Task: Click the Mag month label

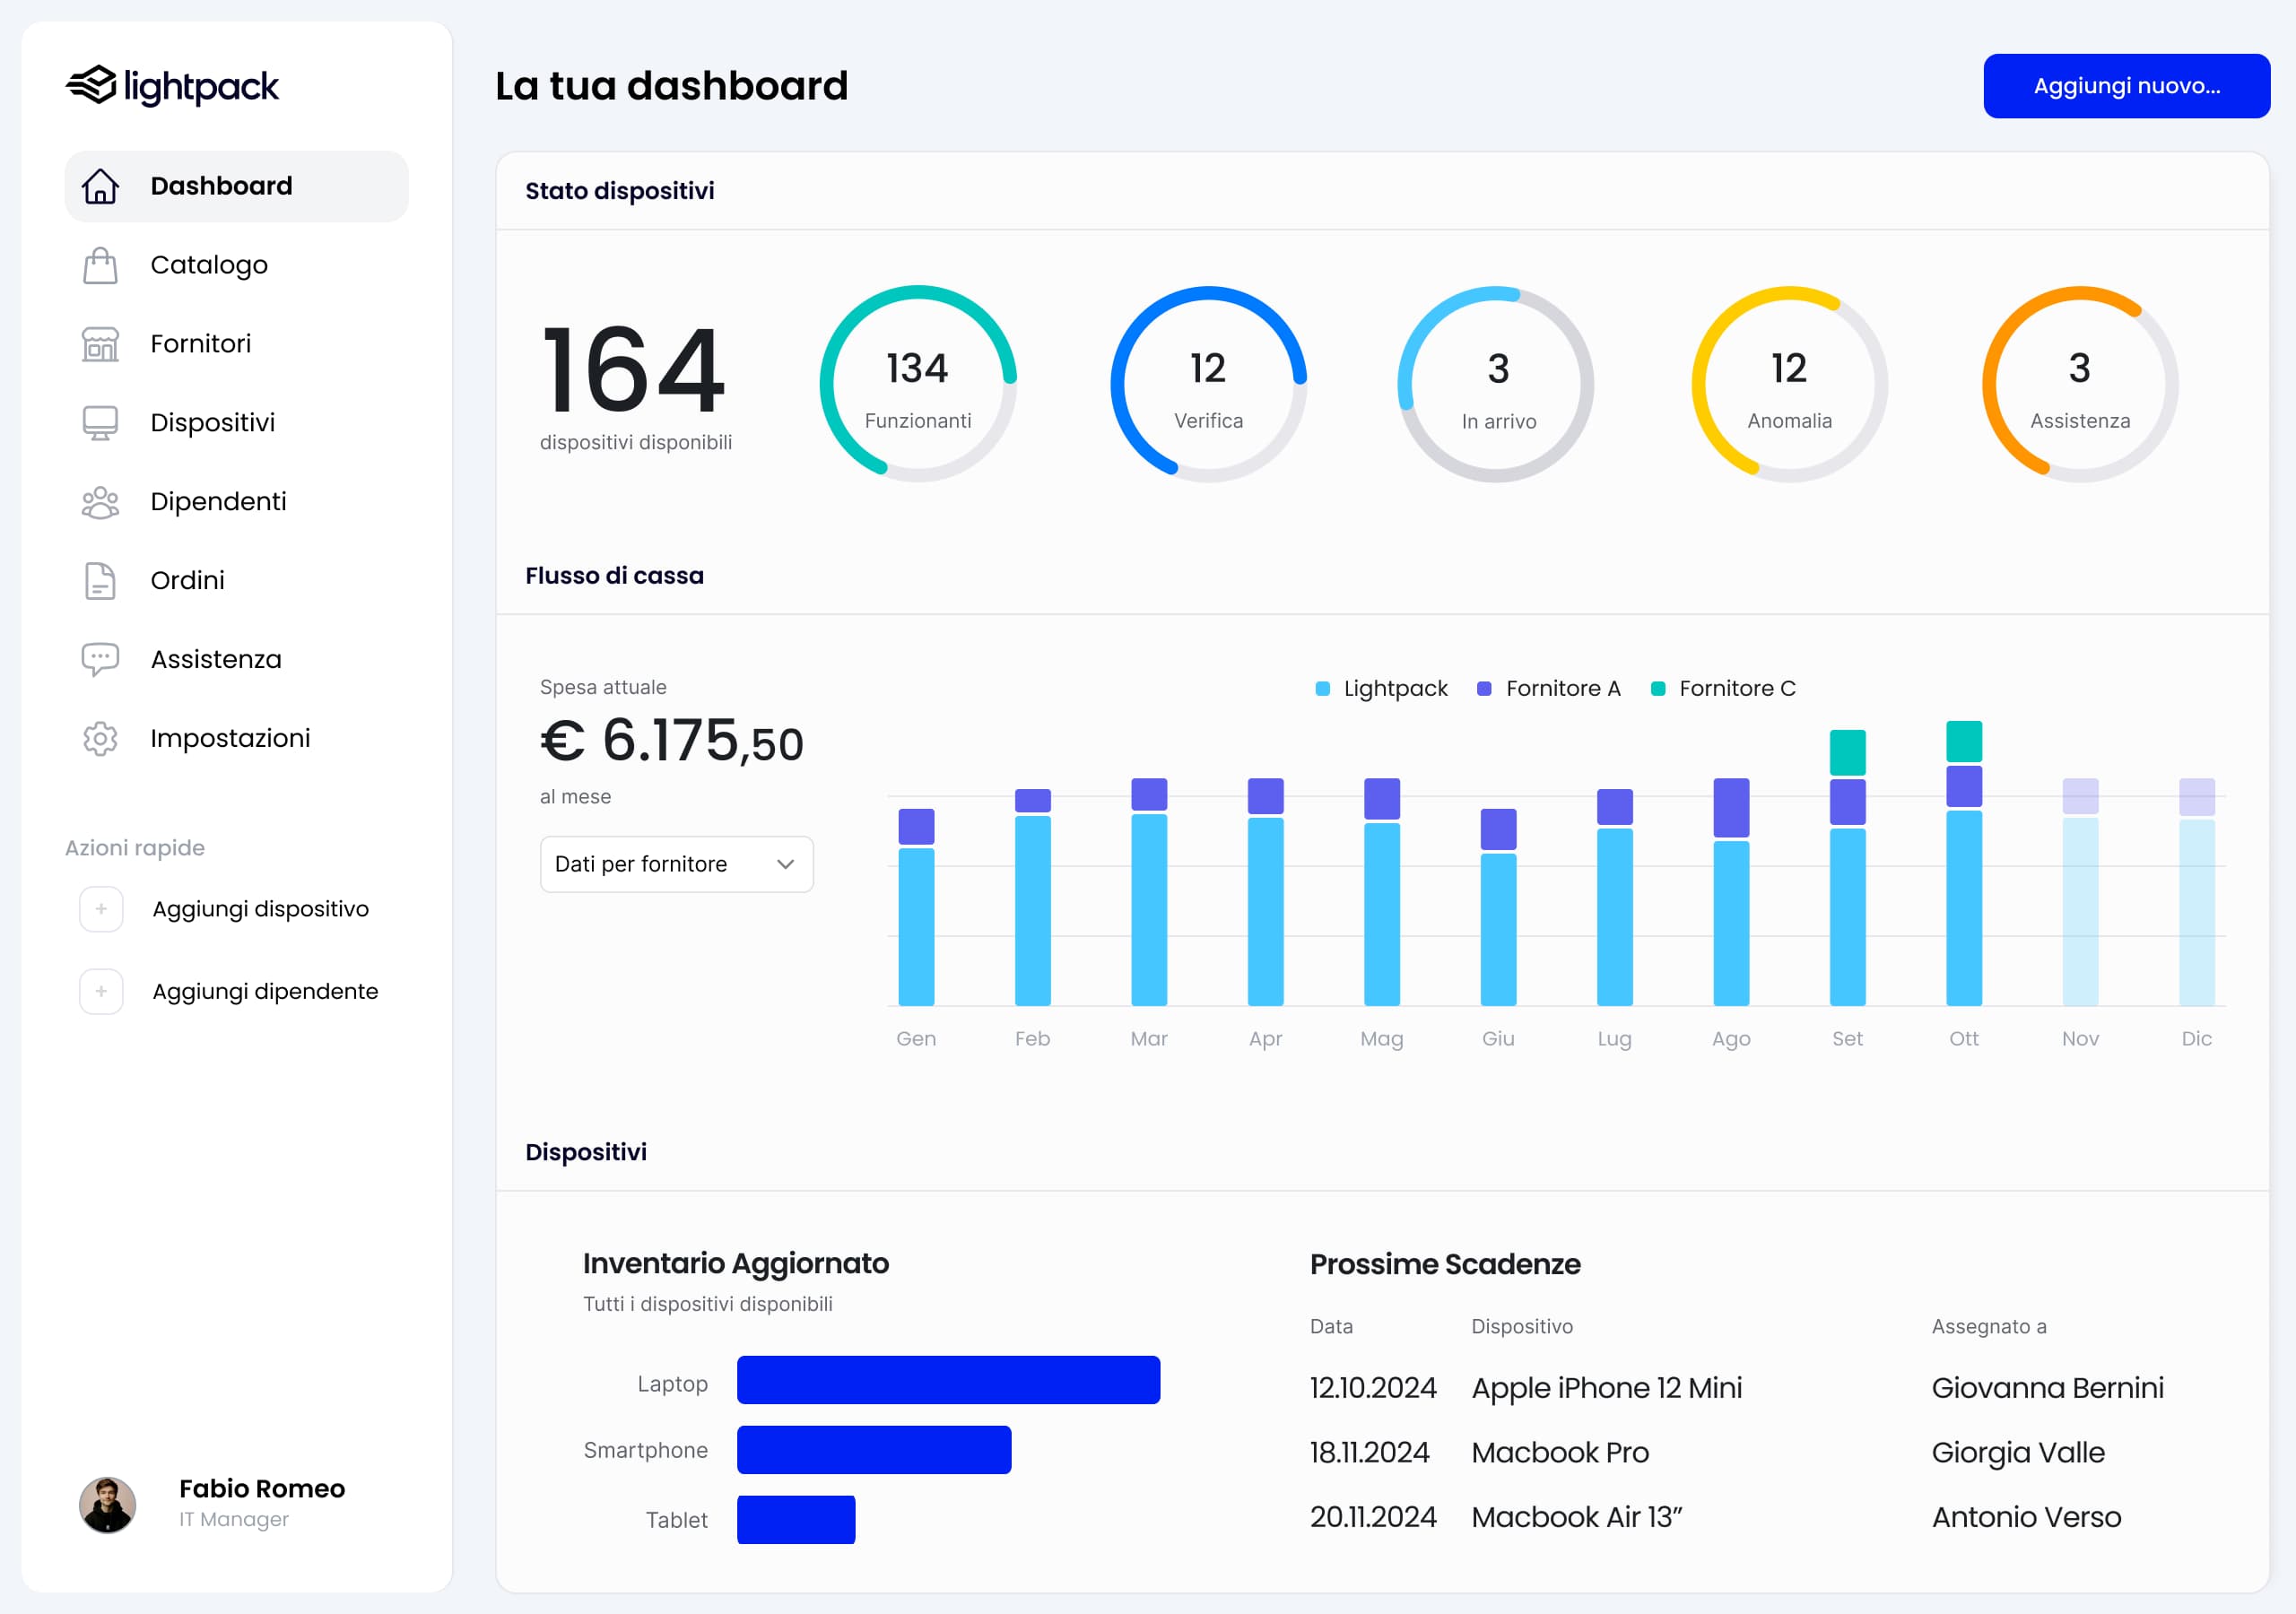Action: point(1381,1039)
